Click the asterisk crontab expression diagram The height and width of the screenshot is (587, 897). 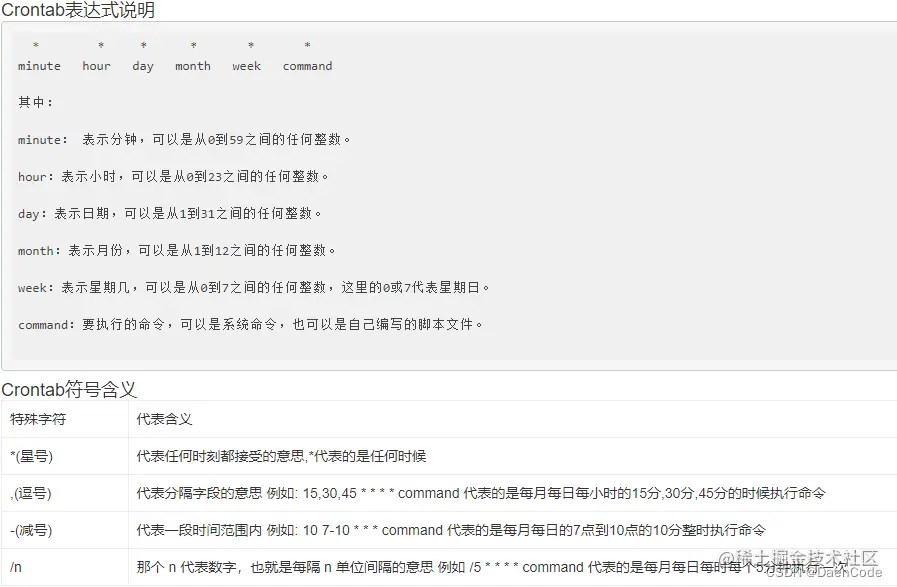tap(175, 55)
